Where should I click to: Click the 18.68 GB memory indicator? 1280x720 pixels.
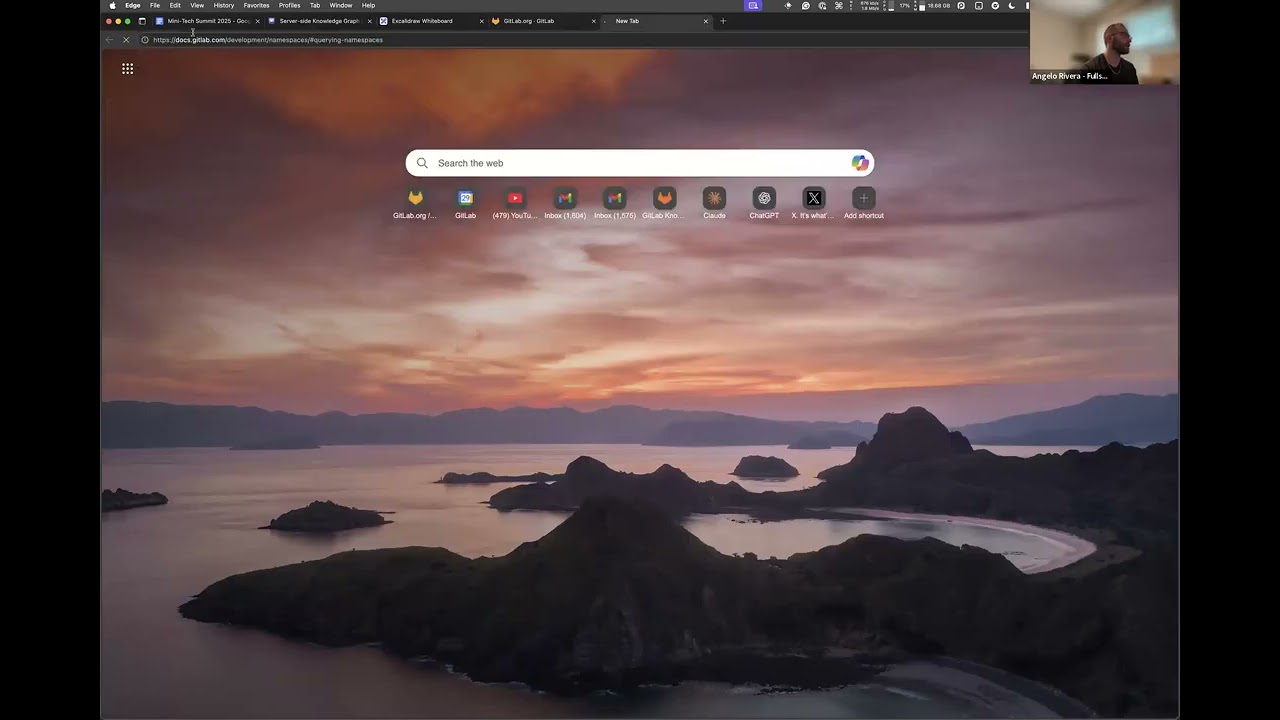tap(932, 5)
